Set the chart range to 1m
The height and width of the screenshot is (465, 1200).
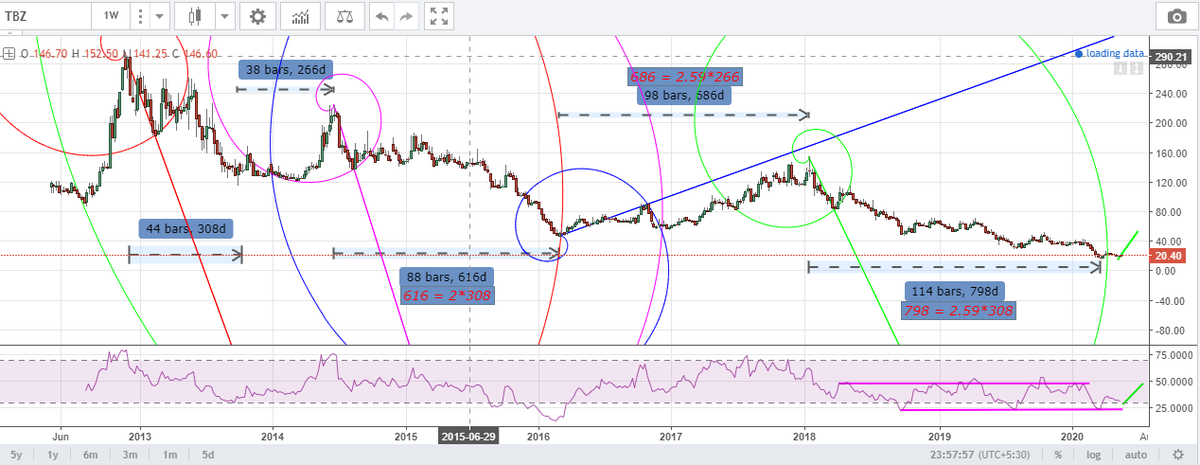169,455
